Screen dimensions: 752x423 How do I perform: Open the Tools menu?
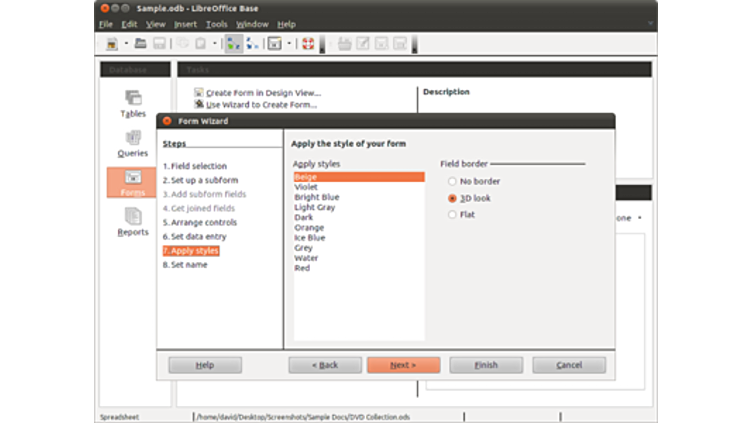pos(216,24)
